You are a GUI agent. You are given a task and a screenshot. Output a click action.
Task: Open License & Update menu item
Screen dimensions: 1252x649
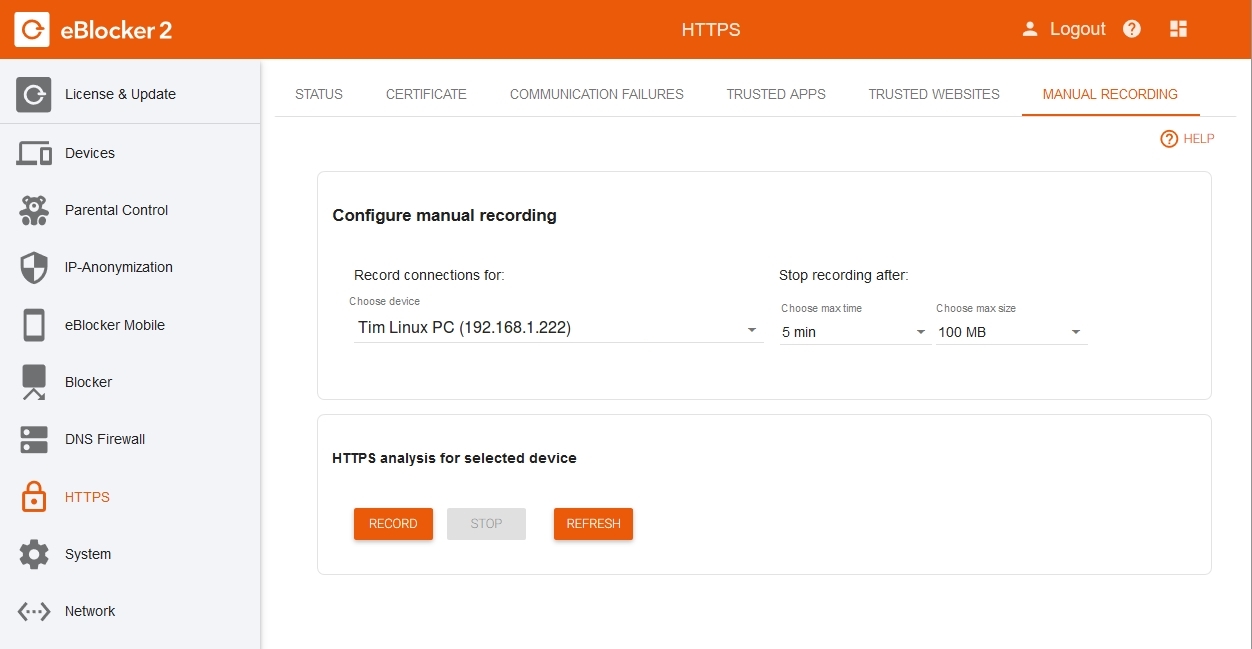click(x=120, y=94)
